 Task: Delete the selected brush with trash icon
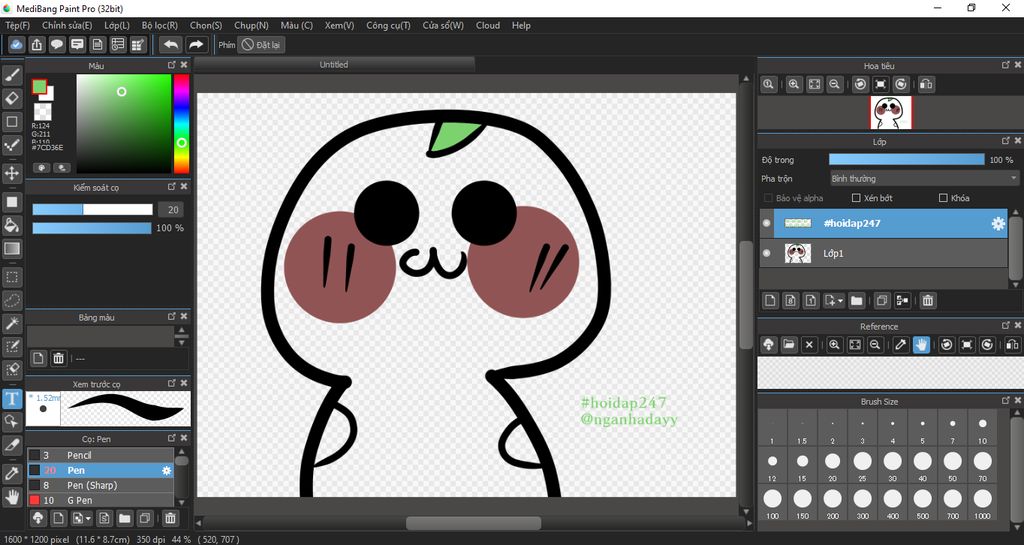point(170,518)
